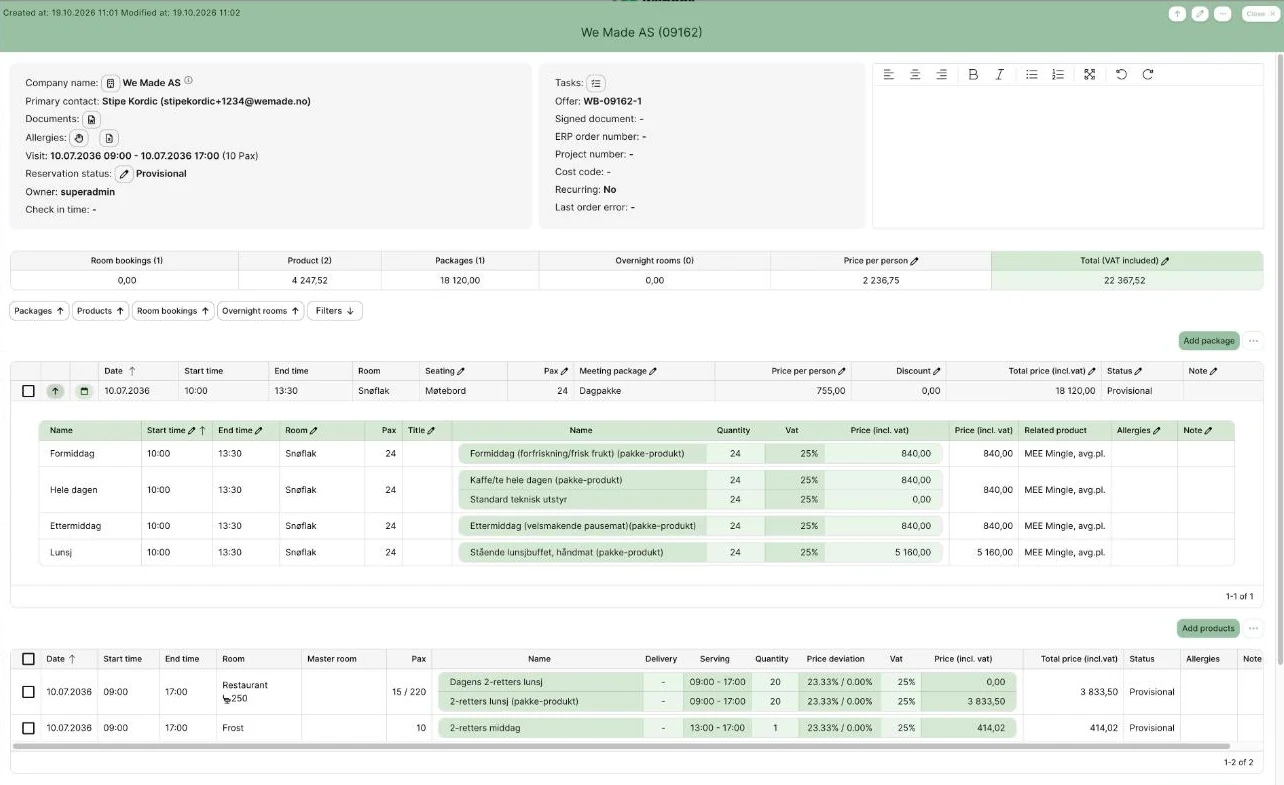1284x785 pixels.
Task: Apply bold formatting in notes editor
Action: click(x=973, y=75)
